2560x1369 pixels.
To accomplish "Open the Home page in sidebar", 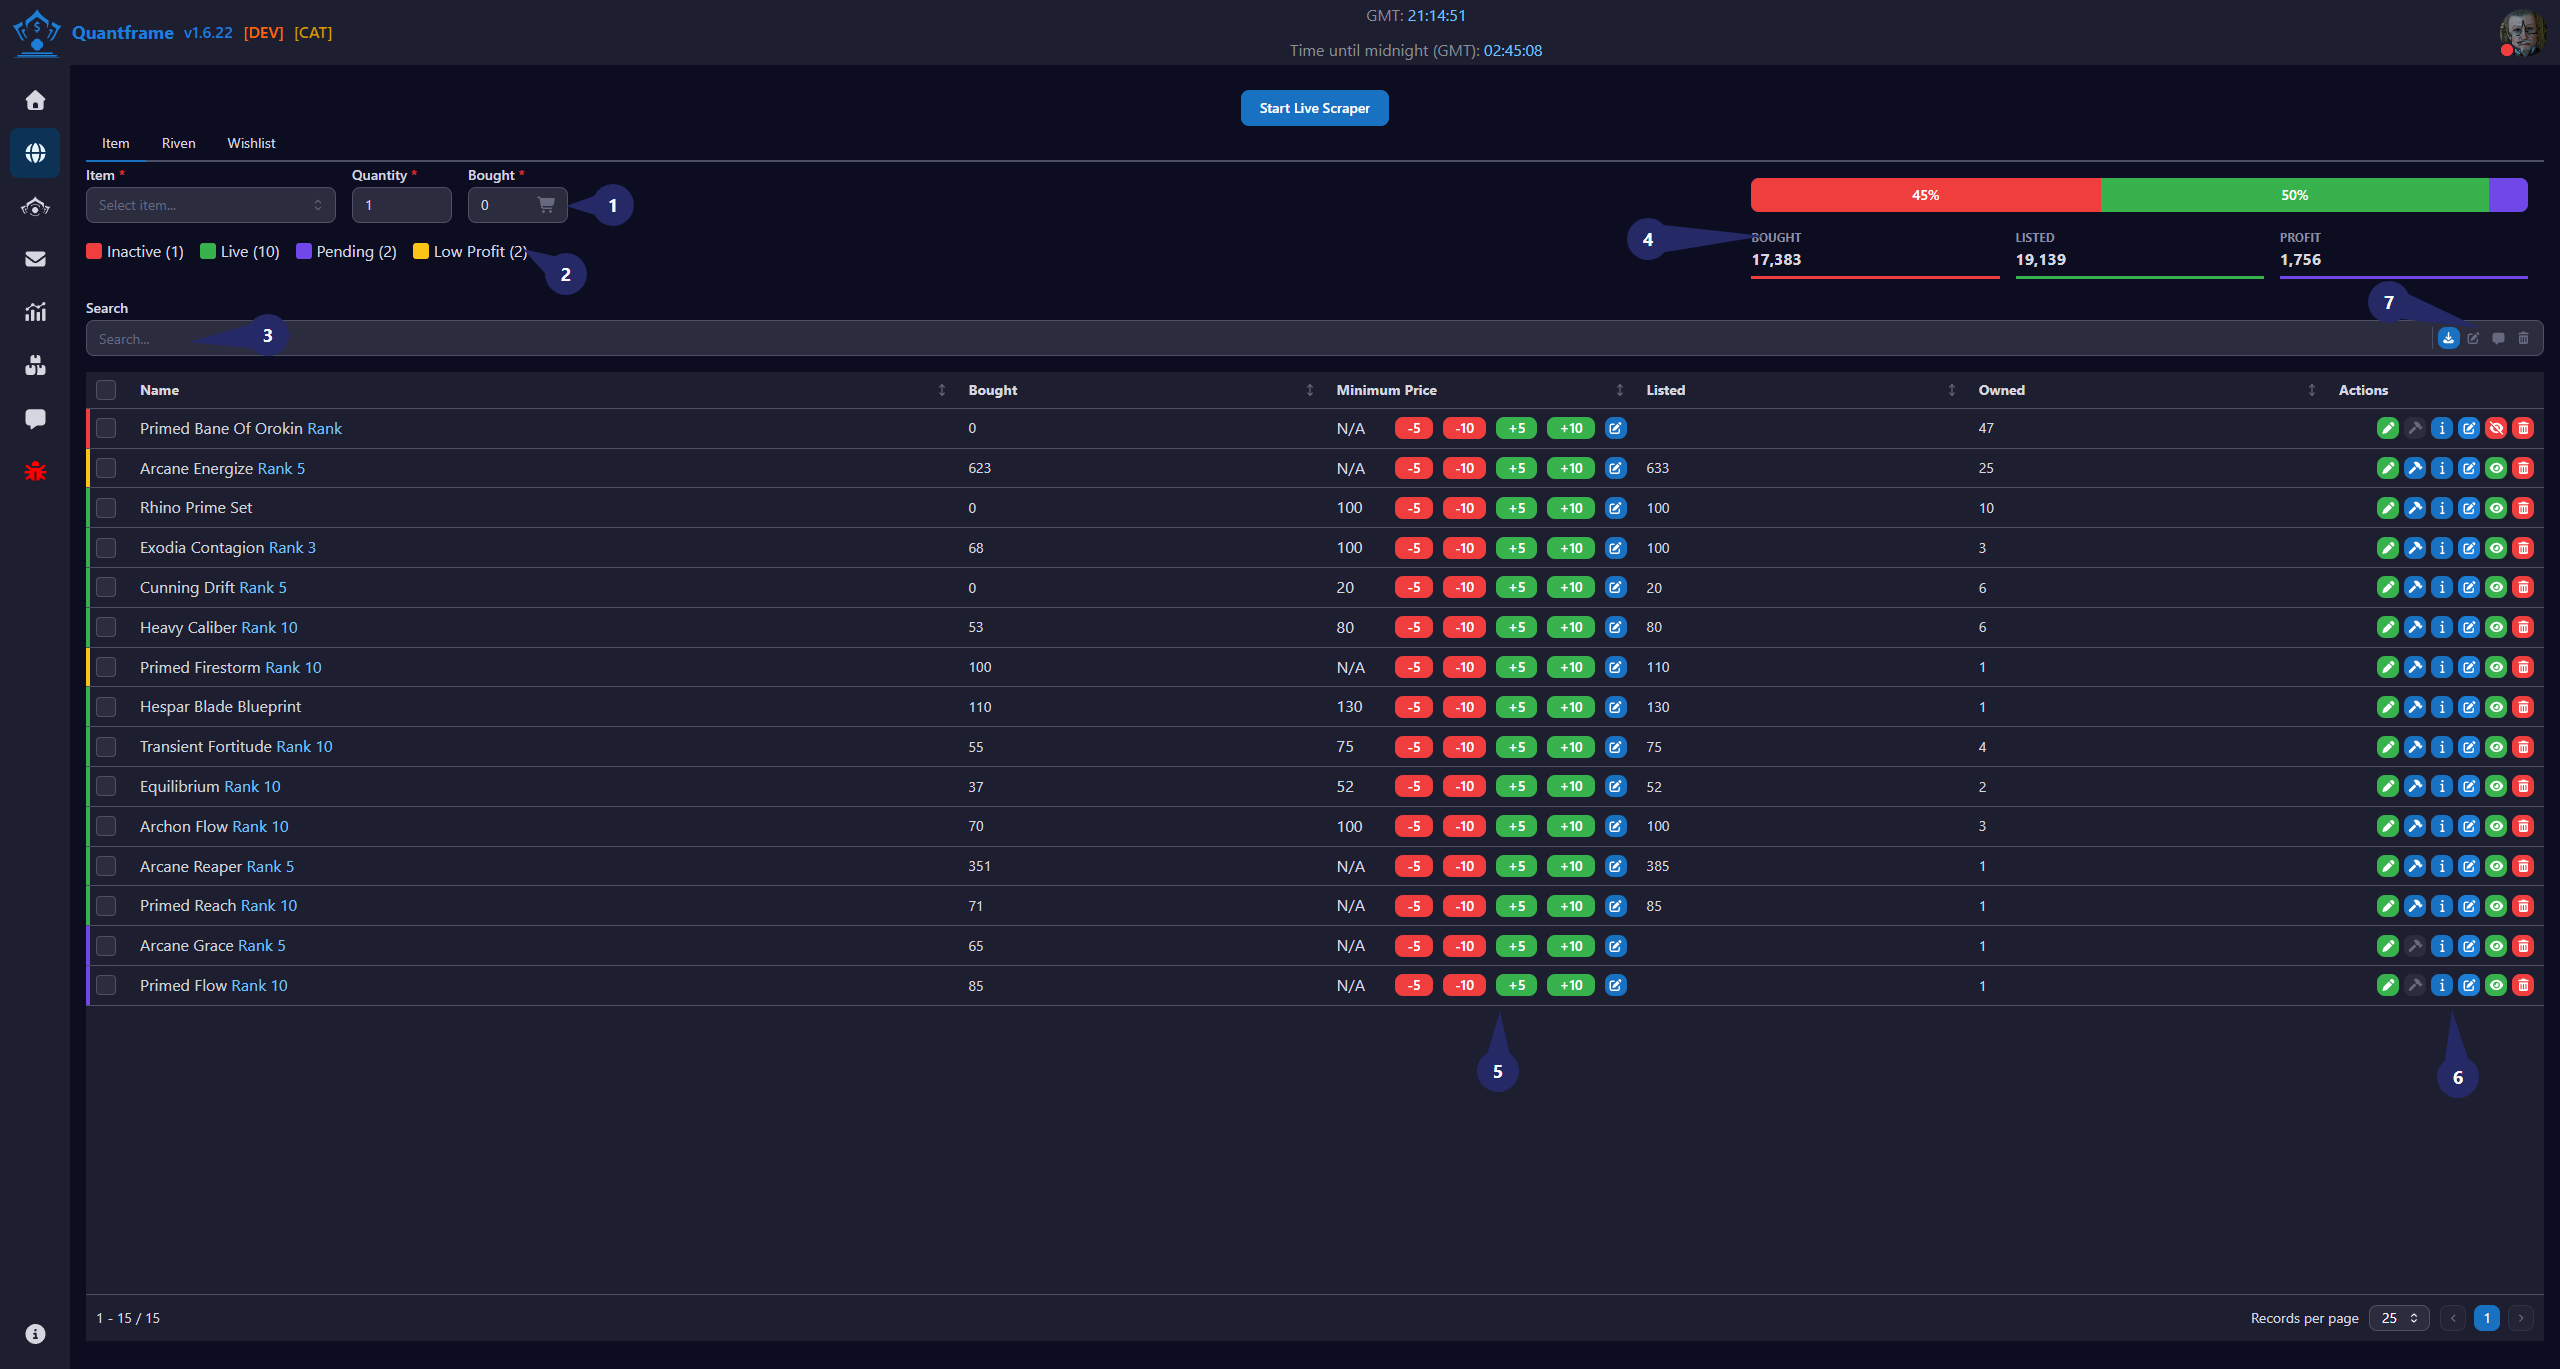I will pyautogui.click(x=35, y=100).
